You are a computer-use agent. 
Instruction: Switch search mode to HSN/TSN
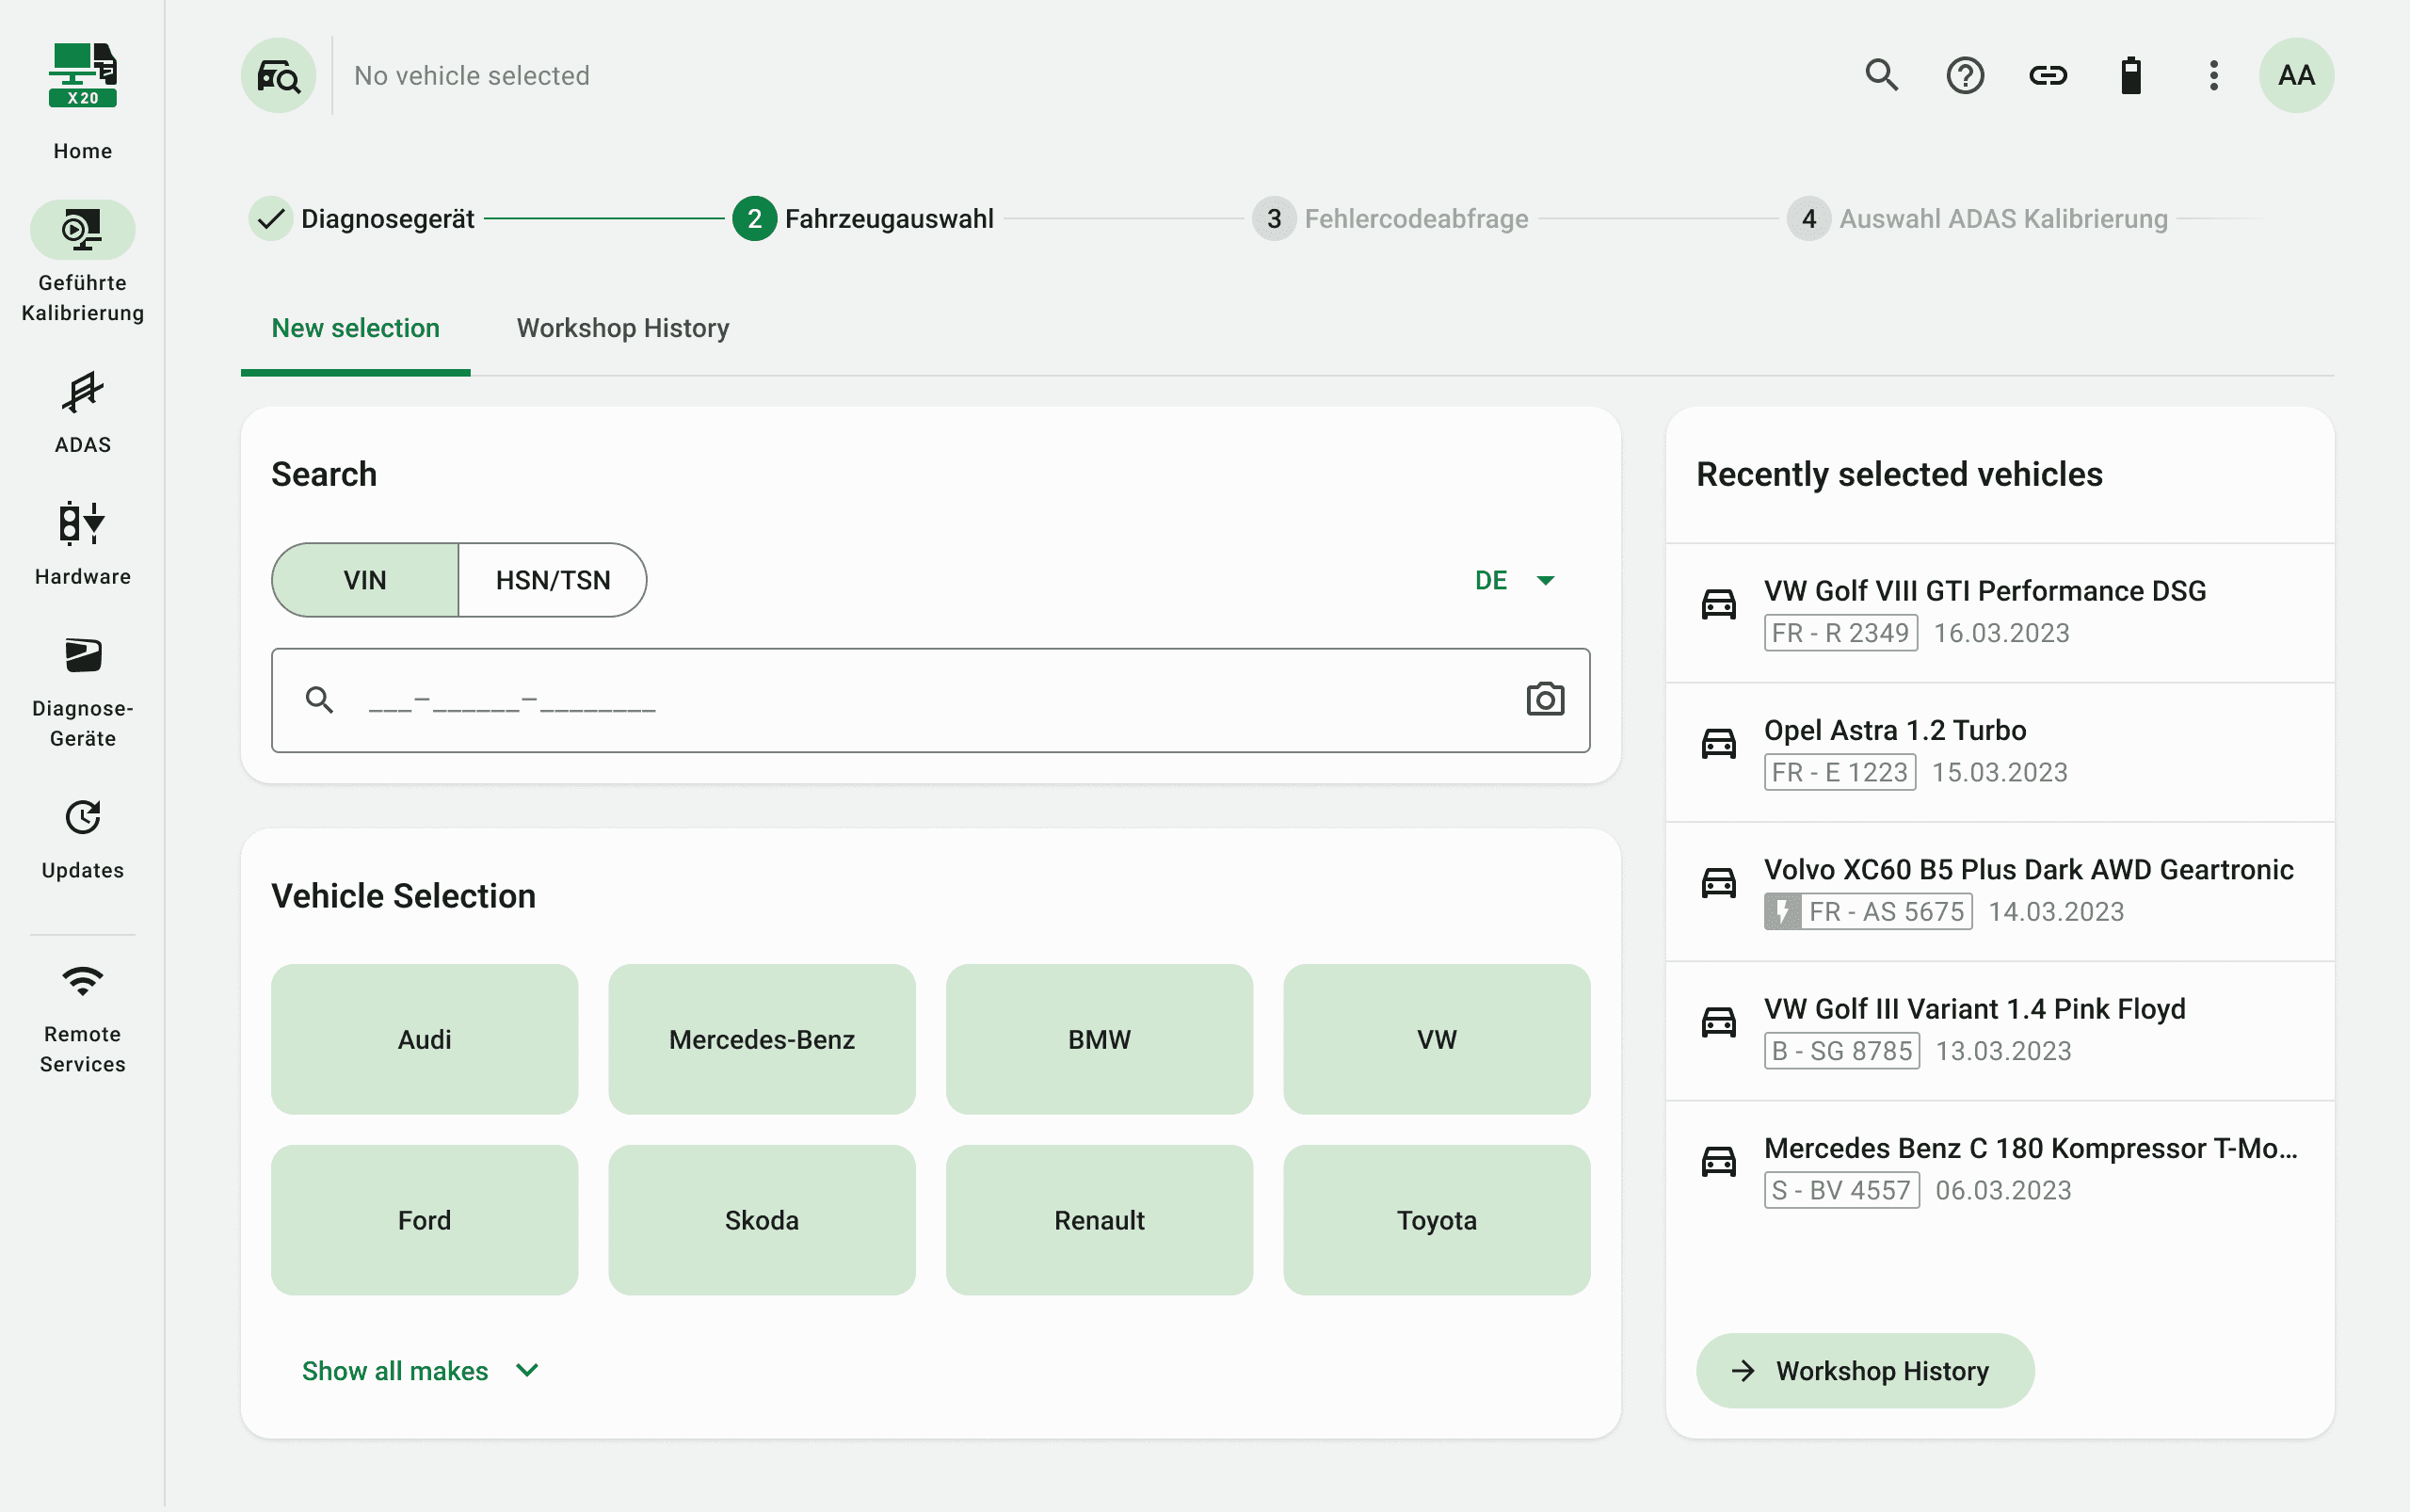click(553, 580)
